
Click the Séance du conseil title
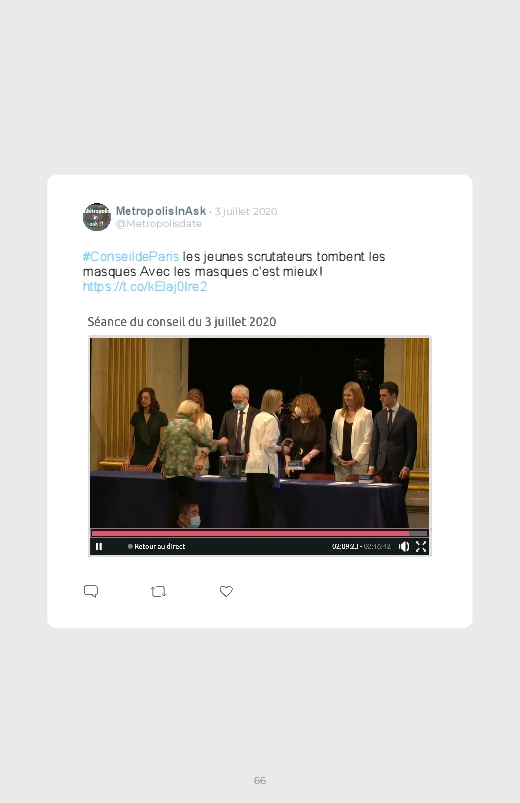point(182,322)
